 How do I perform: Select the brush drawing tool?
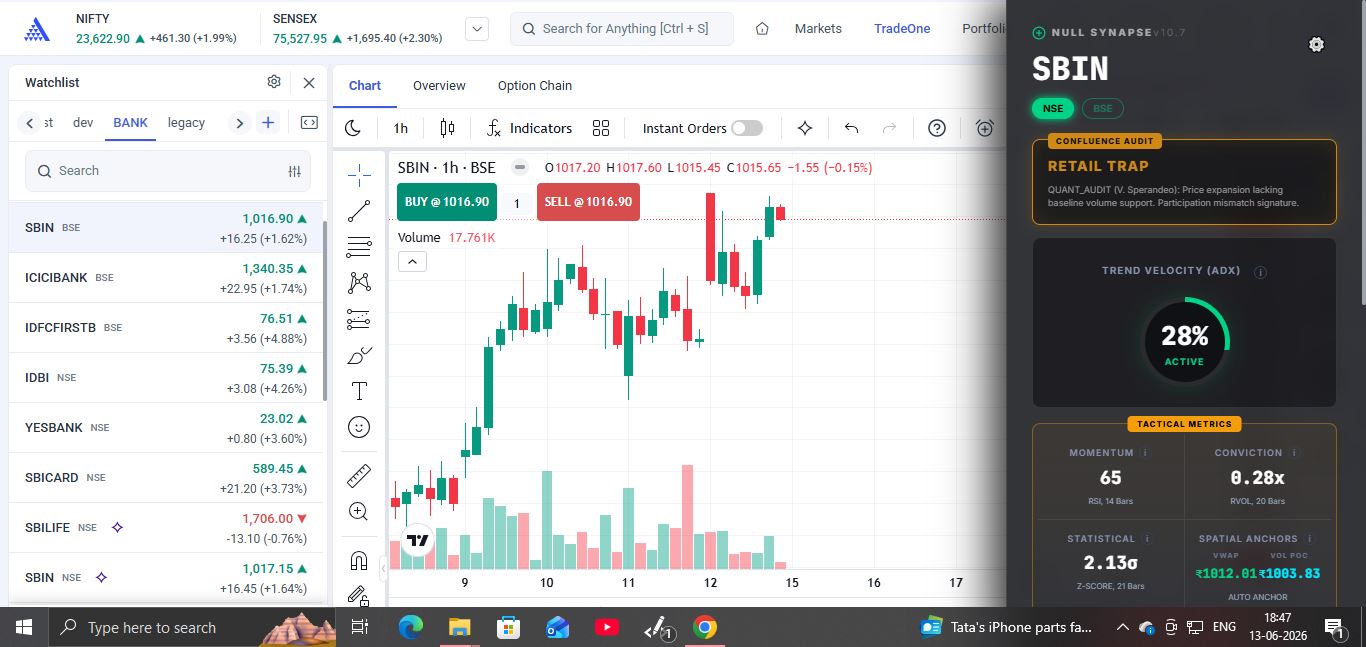359,355
